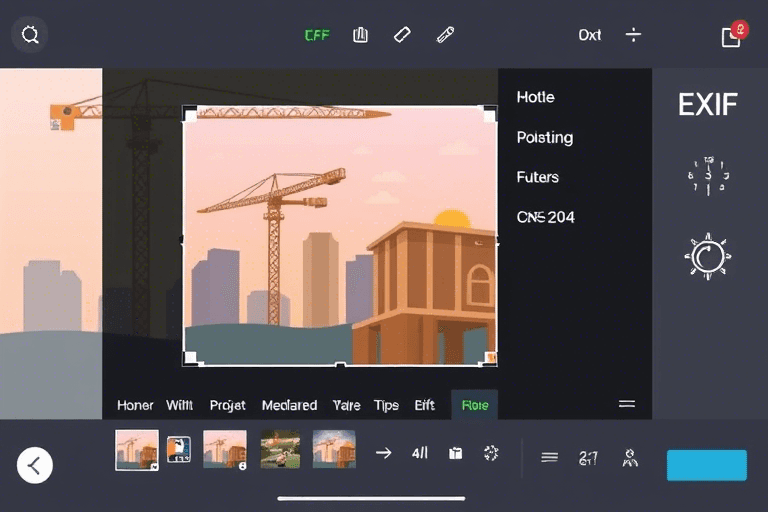Click the Futers option in side list
This screenshot has width=768, height=512.
pos(537,177)
